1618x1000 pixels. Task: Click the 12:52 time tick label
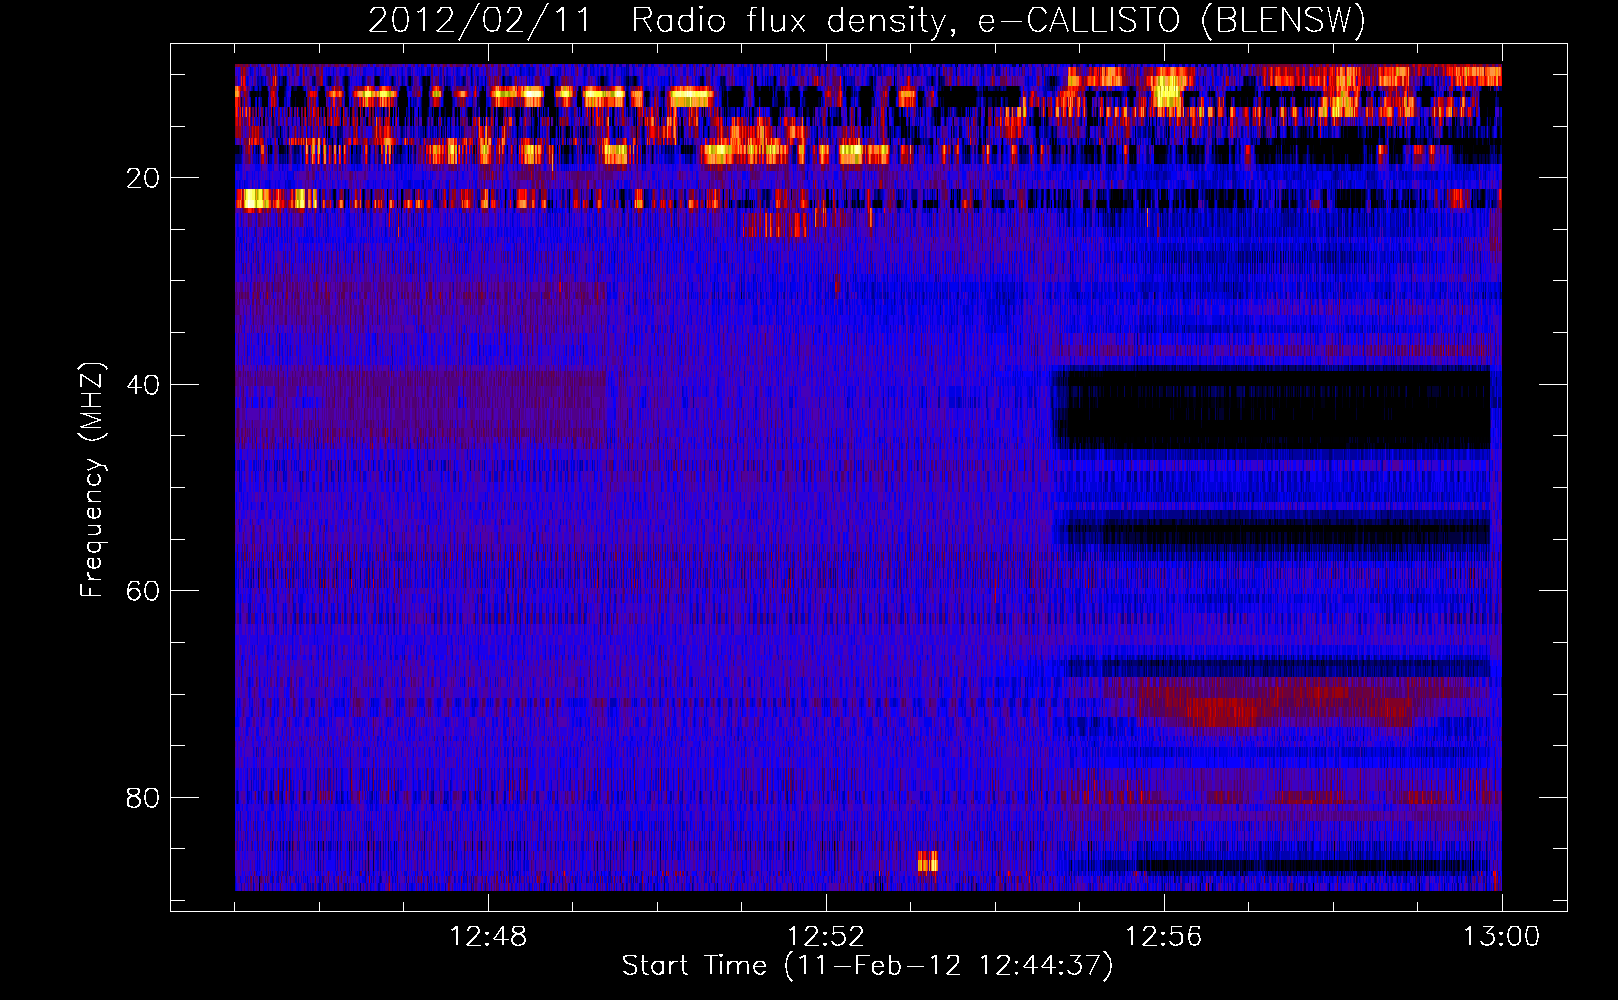click(826, 937)
